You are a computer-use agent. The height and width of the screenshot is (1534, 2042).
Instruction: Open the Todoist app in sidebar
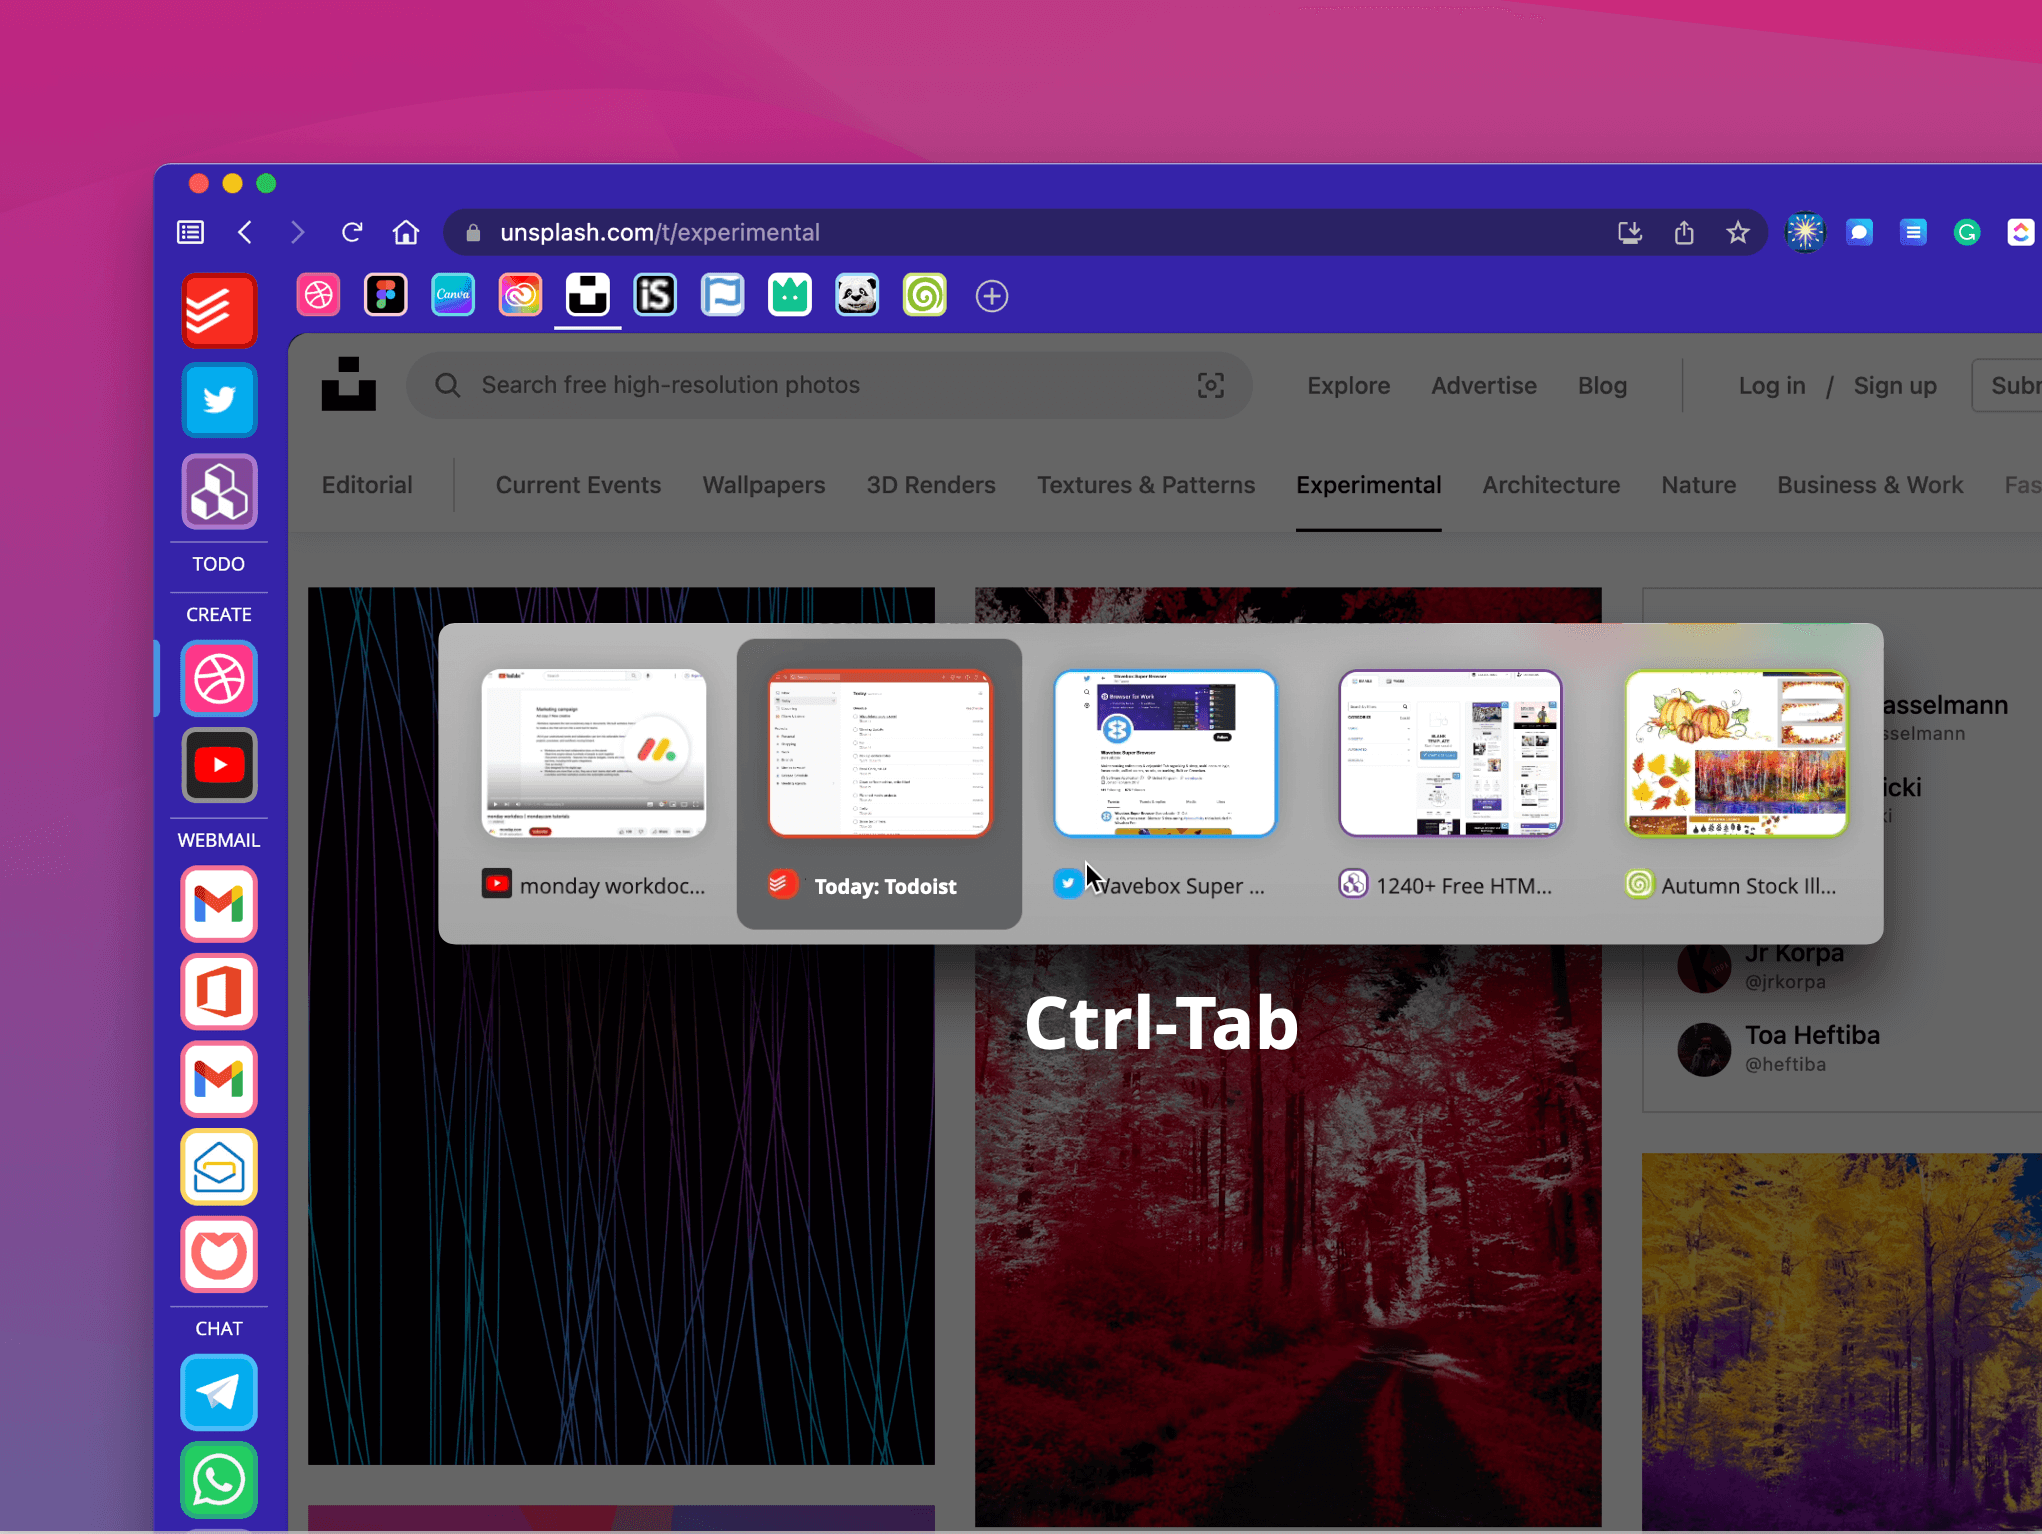coord(219,312)
